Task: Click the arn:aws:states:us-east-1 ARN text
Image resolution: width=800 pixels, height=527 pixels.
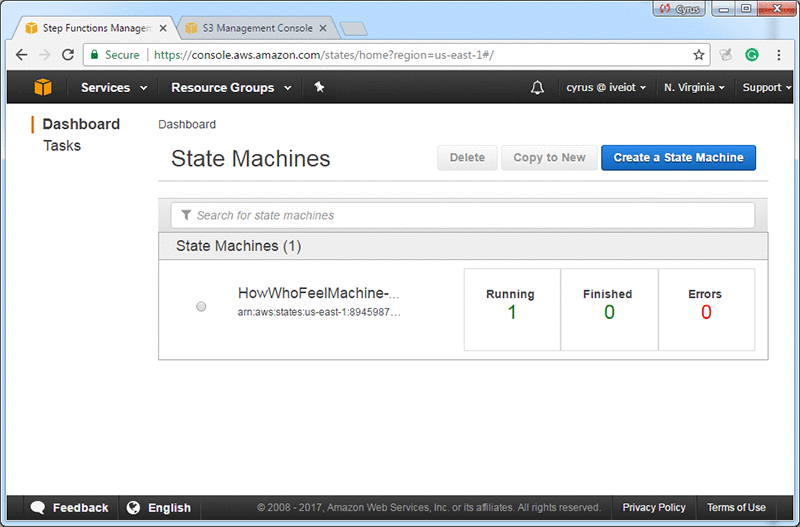Action: click(x=319, y=312)
